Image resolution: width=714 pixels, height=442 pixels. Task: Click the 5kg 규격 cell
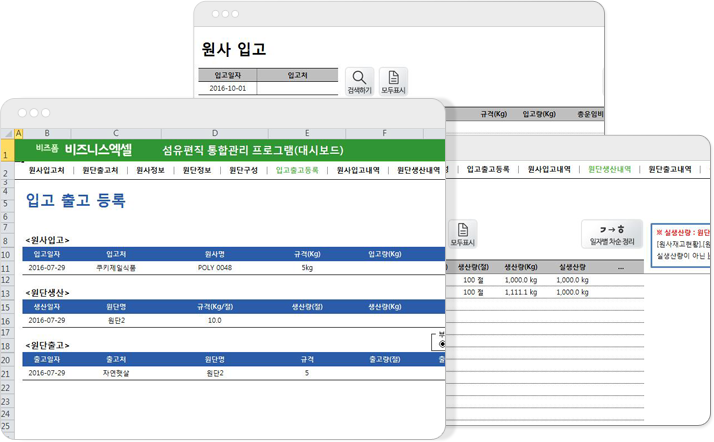(307, 268)
